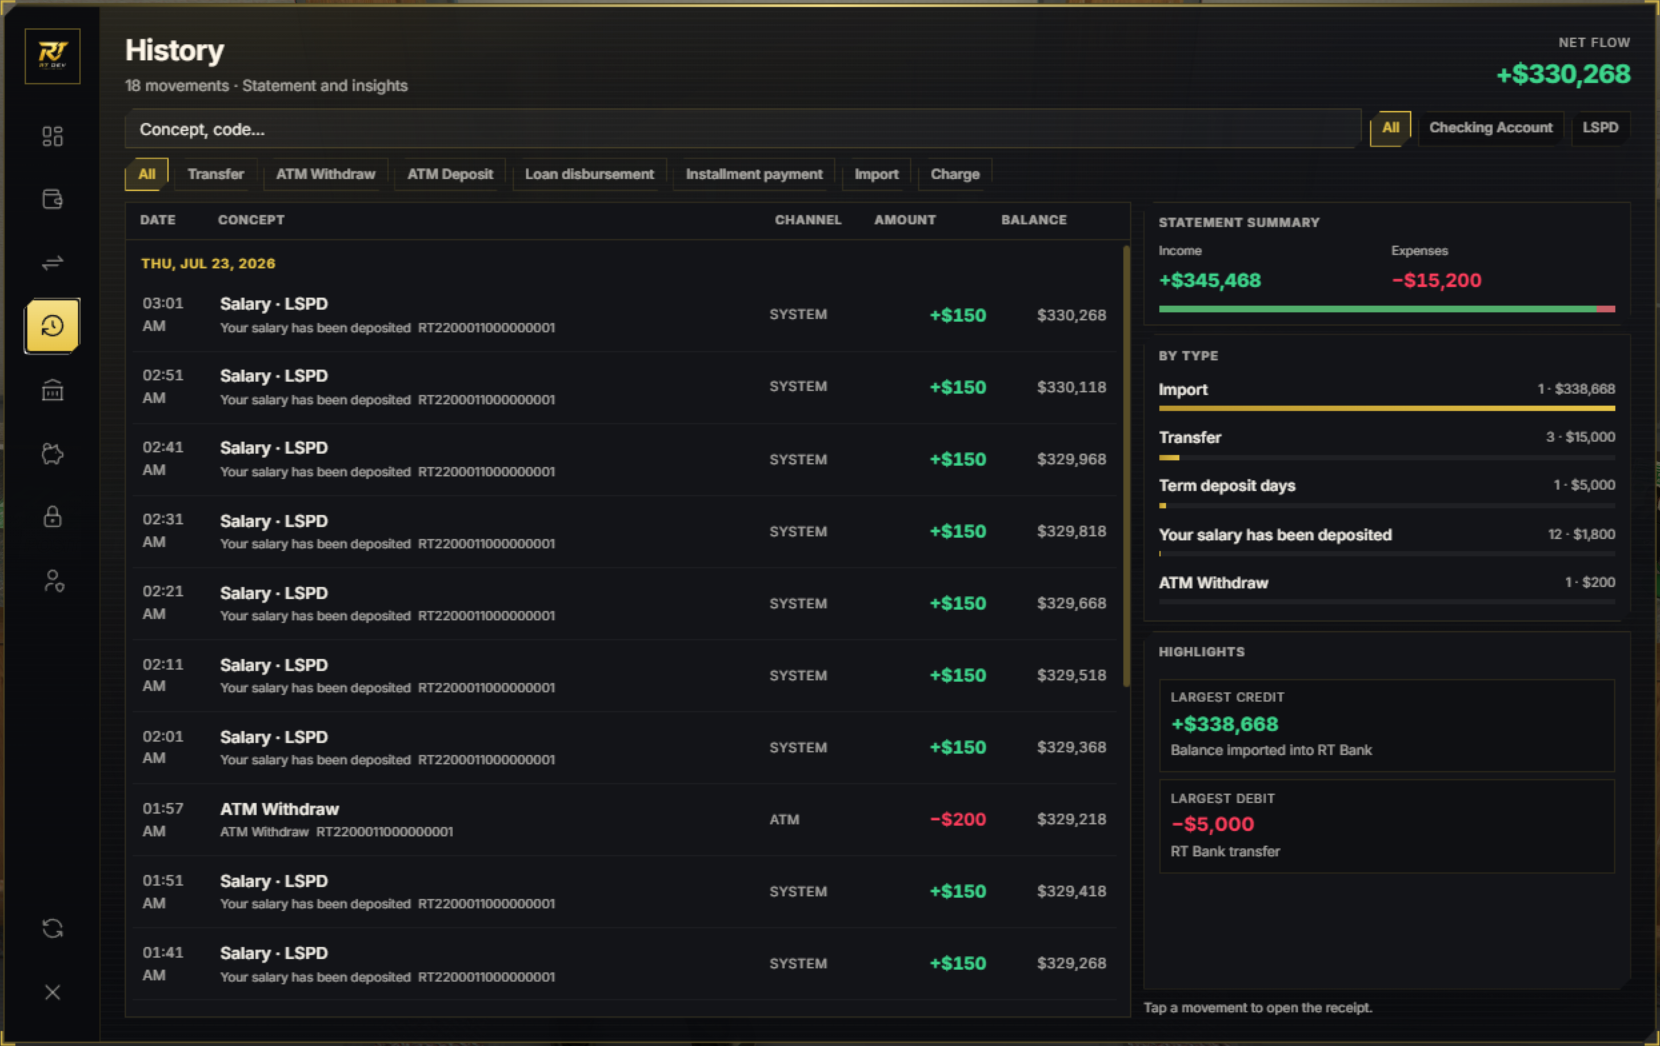Click the Largest Credit highlight card
Screen dimensions: 1660x1046
pyautogui.click(x=1386, y=726)
